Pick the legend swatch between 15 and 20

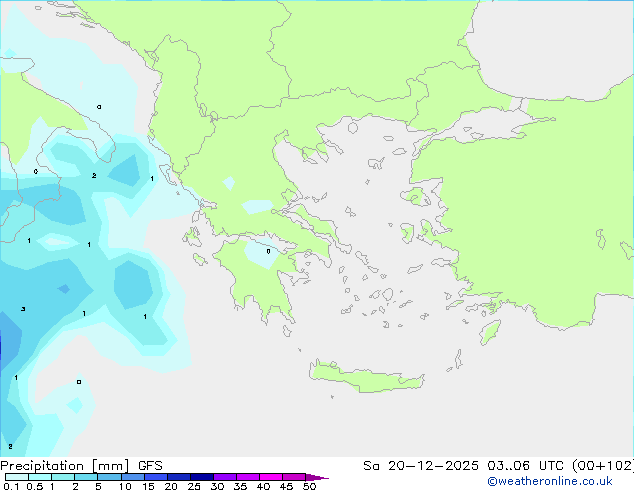coord(155,477)
